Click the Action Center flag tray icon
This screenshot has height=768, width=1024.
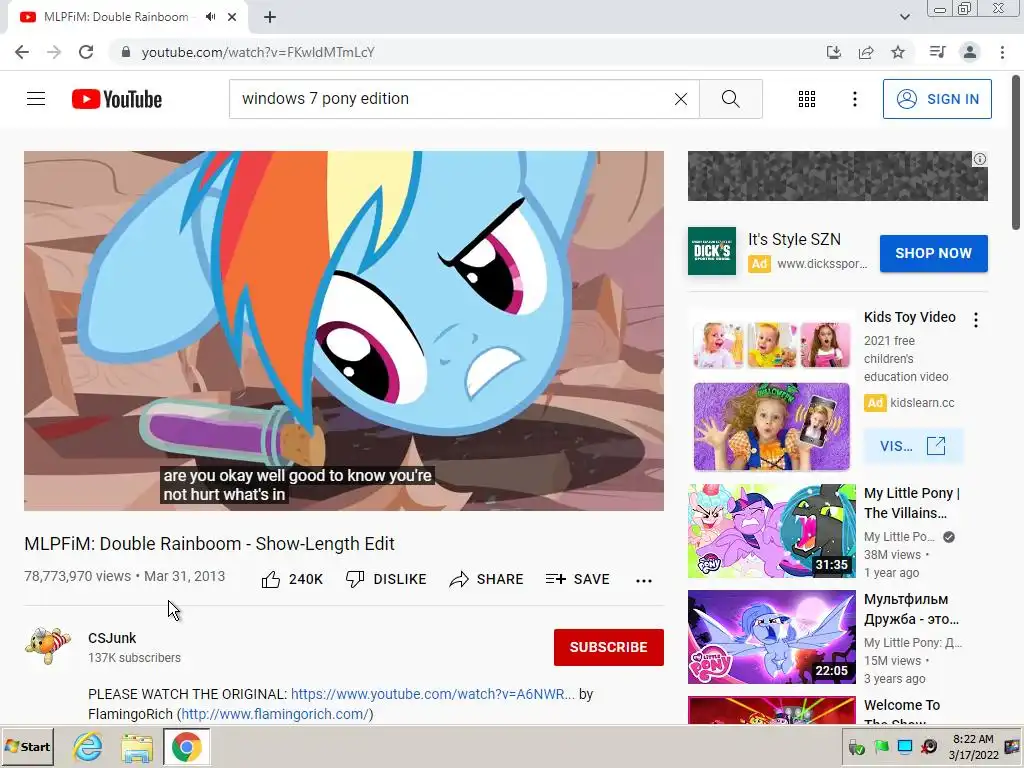pyautogui.click(x=881, y=746)
